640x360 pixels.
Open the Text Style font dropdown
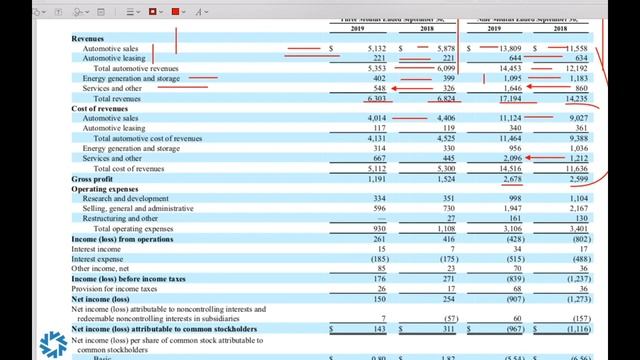[x=201, y=12]
